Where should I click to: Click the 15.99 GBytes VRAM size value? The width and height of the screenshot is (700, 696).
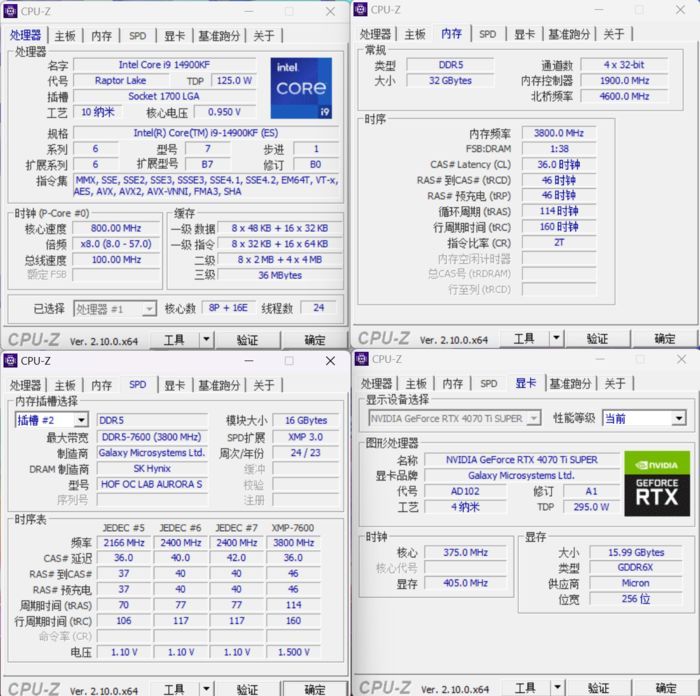[x=636, y=552]
